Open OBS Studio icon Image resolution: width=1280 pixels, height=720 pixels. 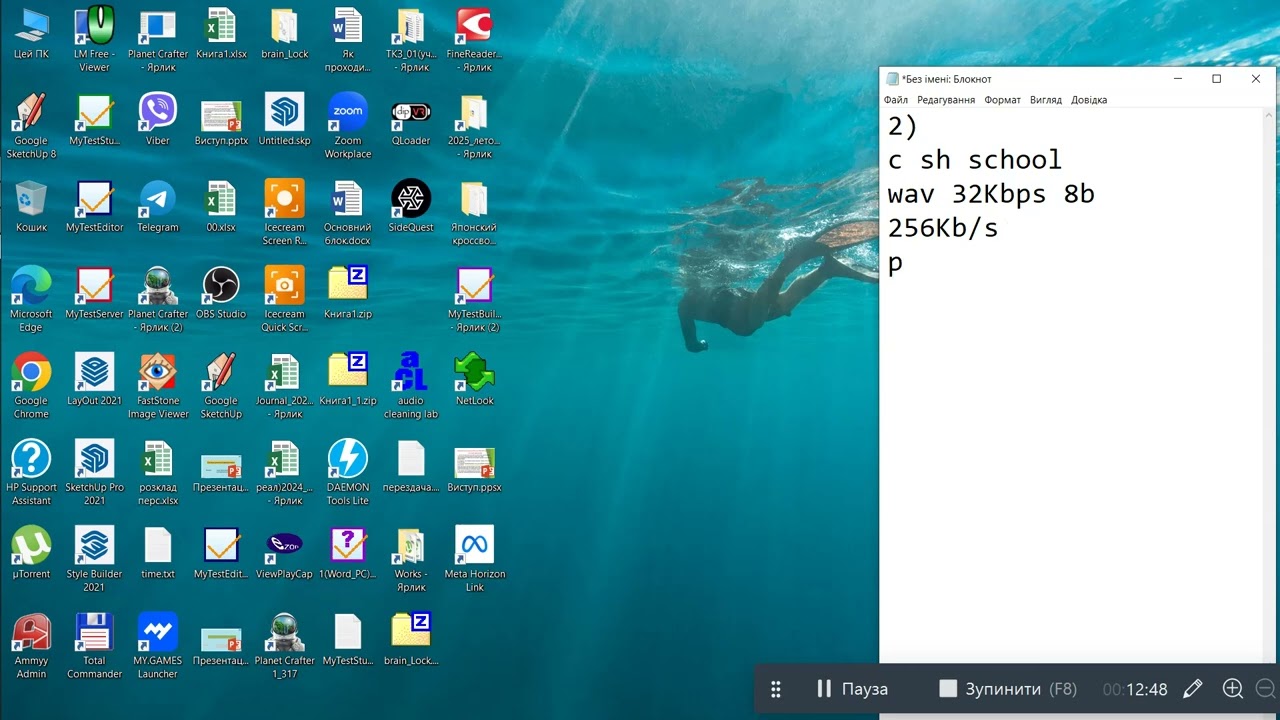click(x=221, y=292)
